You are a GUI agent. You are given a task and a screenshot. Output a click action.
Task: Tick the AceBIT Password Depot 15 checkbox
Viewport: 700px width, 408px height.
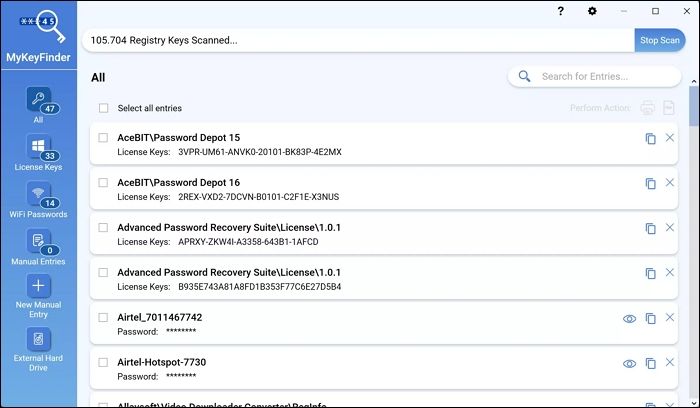(x=104, y=138)
